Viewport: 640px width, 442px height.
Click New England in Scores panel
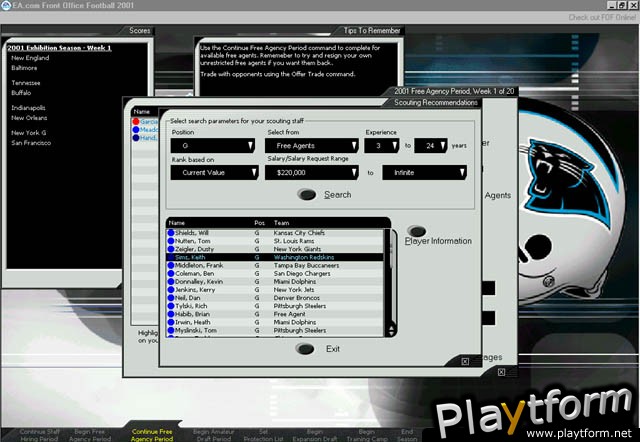point(30,58)
